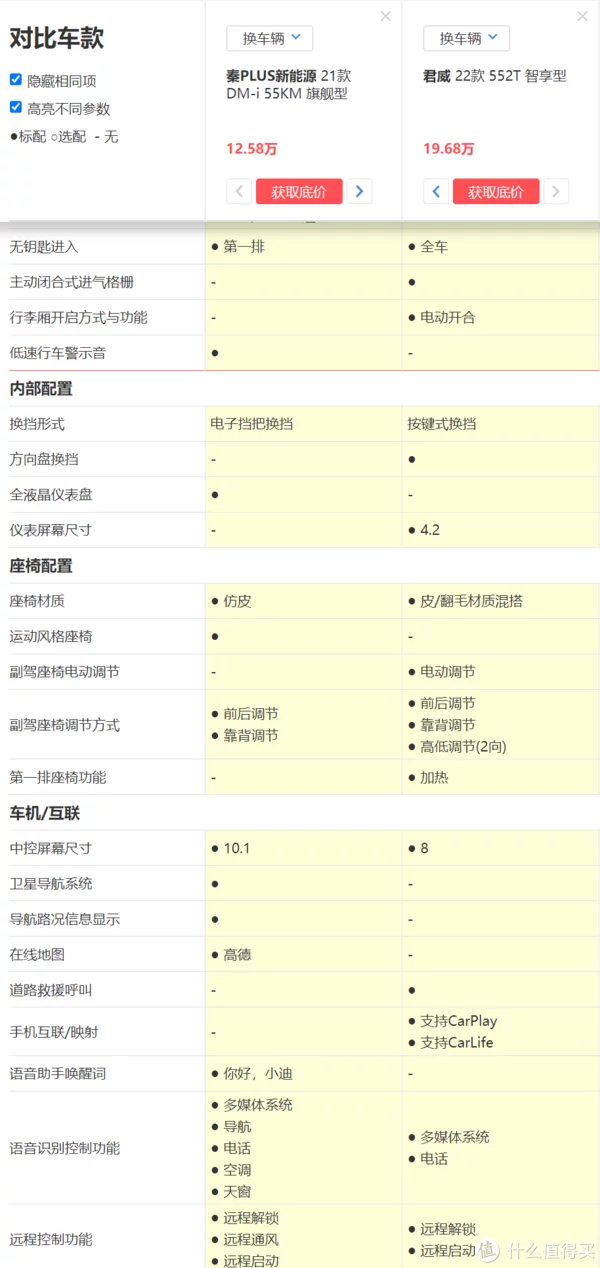Screen dimensions: 600x1268
Task: Click the 道路救援呼叫 row label
Action: (50, 990)
